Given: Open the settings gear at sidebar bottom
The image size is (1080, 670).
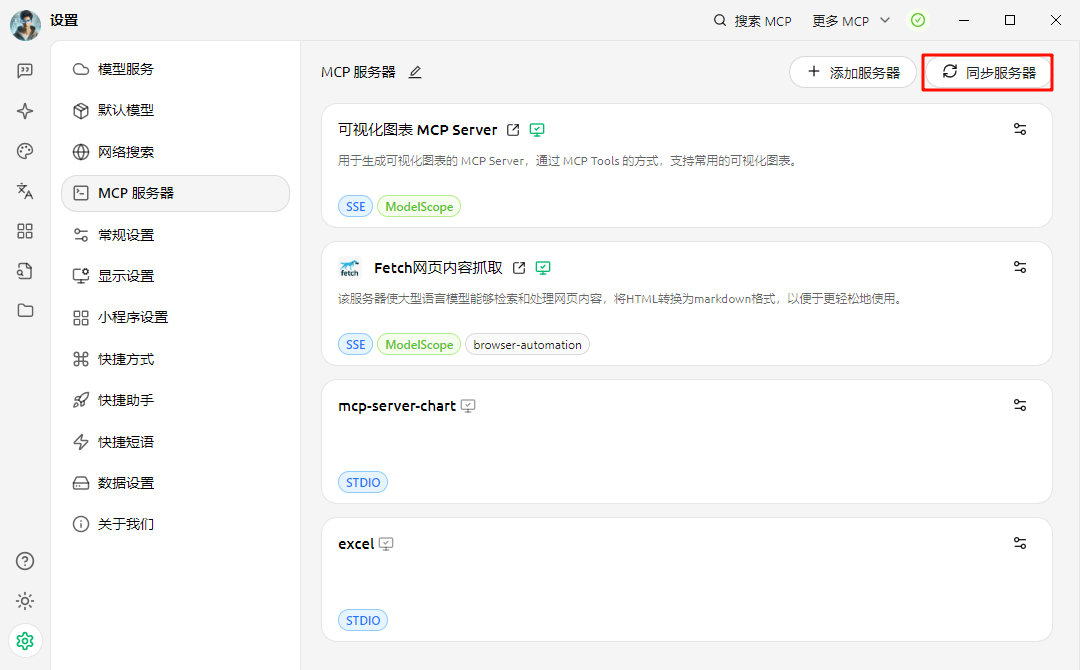Looking at the screenshot, I should coord(24,640).
